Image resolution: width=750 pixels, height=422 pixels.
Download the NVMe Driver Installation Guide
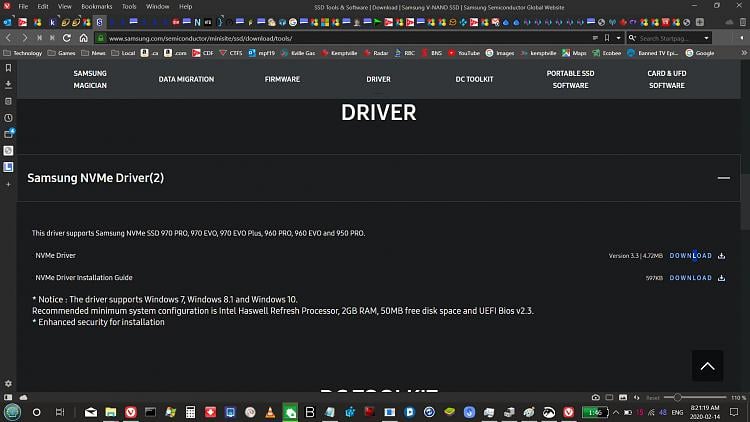[691, 278]
